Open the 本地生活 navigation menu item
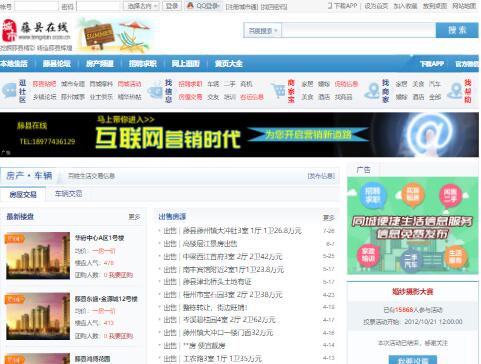Viewport: 481px width, 364px height. click(14, 64)
